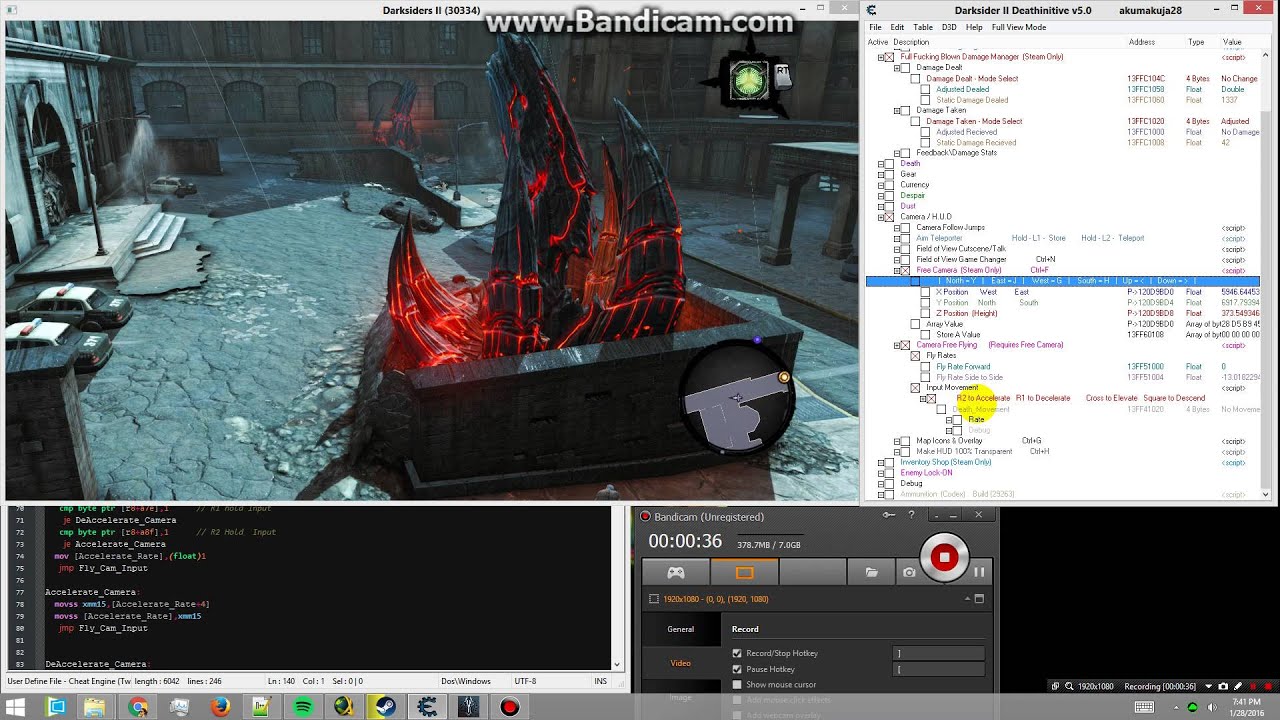
Task: Click Bandicam's key registration icon
Action: 888,515
